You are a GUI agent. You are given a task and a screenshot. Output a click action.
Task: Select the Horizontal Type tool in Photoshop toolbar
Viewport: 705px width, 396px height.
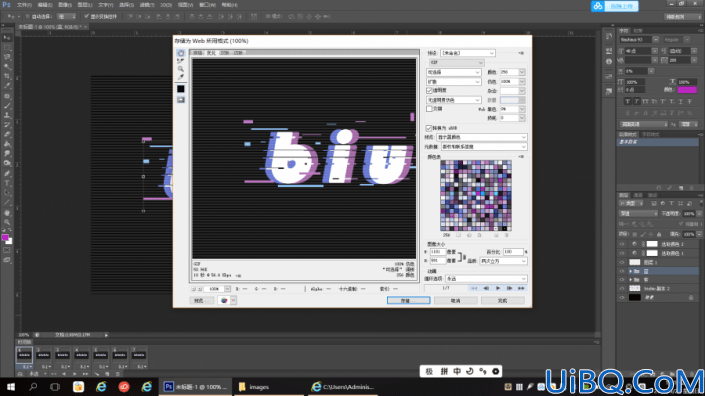pyautogui.click(x=7, y=183)
